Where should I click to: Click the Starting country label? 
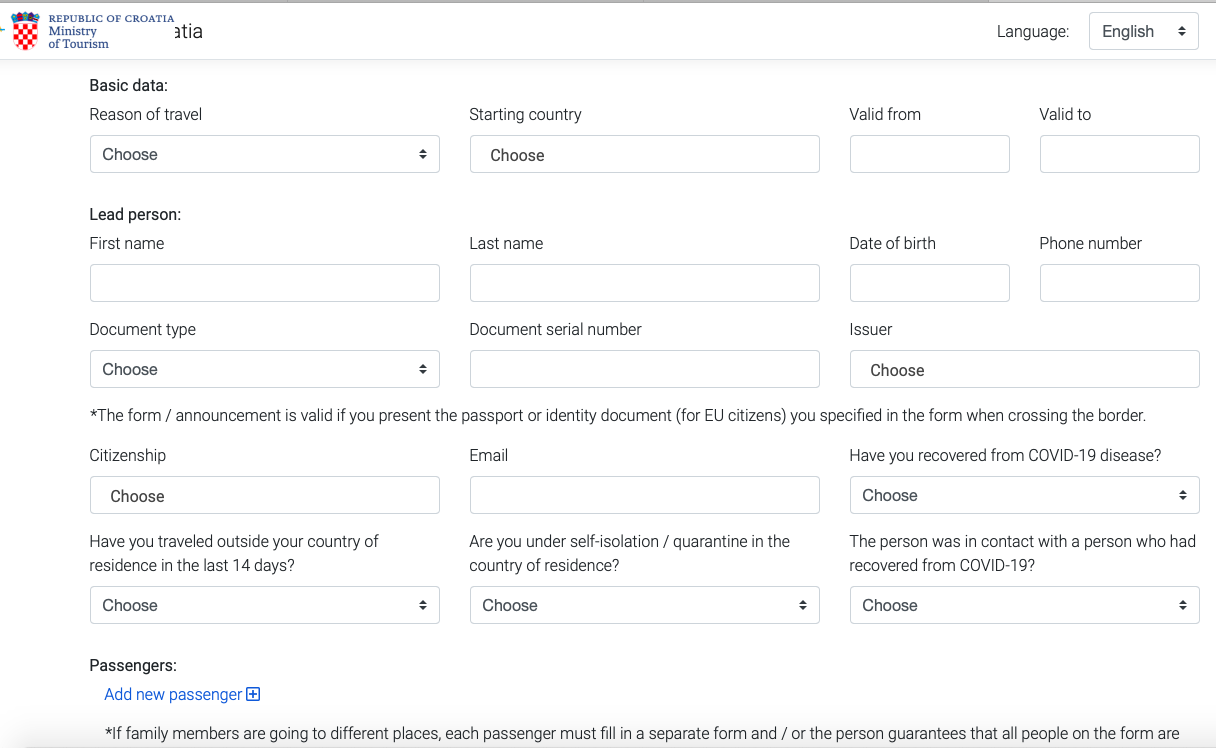click(x=525, y=115)
